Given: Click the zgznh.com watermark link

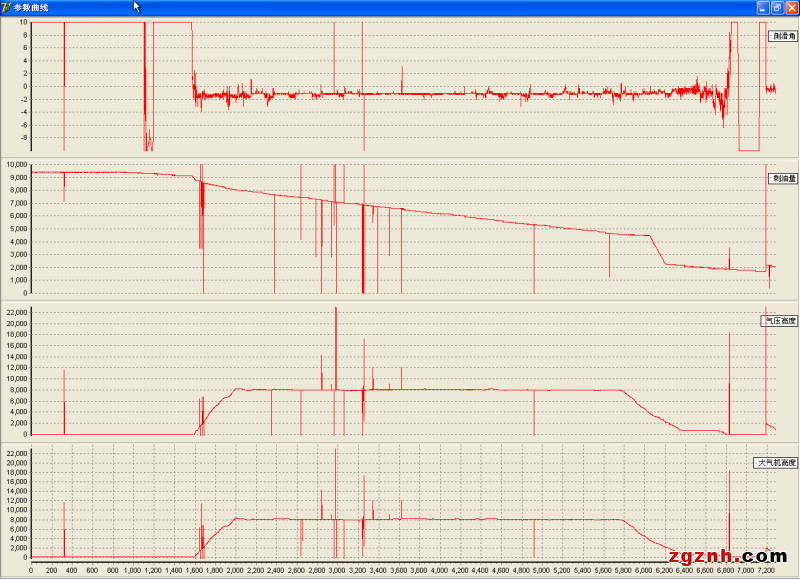Looking at the screenshot, I should 736,556.
